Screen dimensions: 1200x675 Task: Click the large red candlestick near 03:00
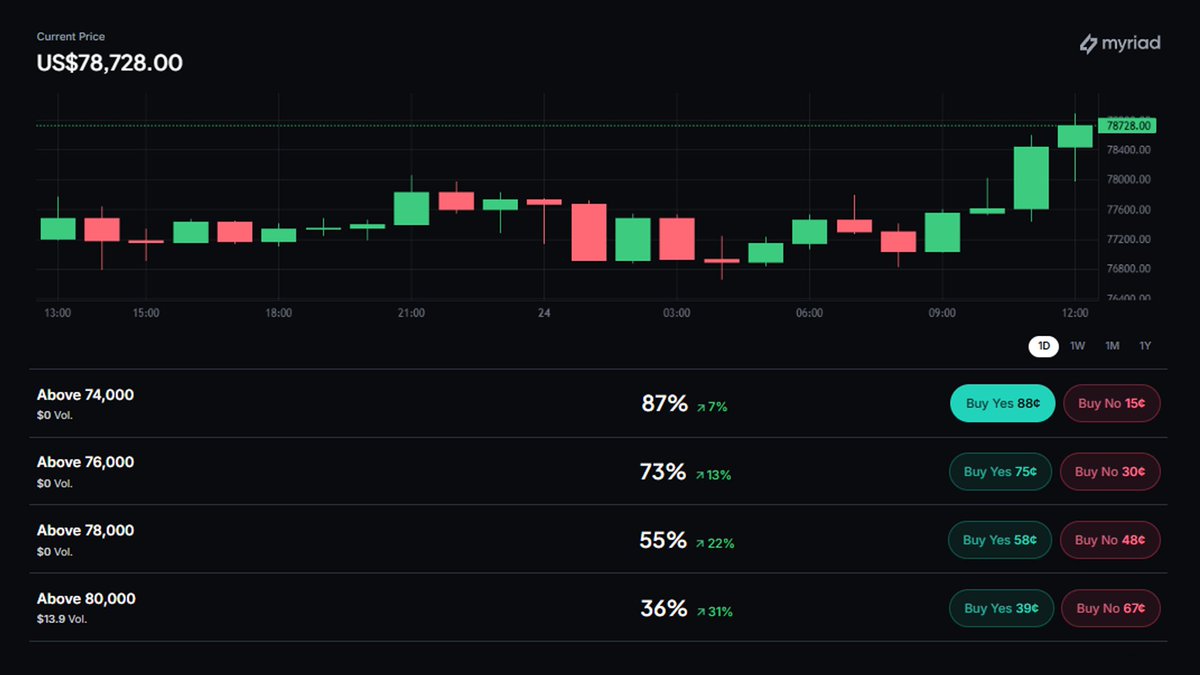click(677, 239)
